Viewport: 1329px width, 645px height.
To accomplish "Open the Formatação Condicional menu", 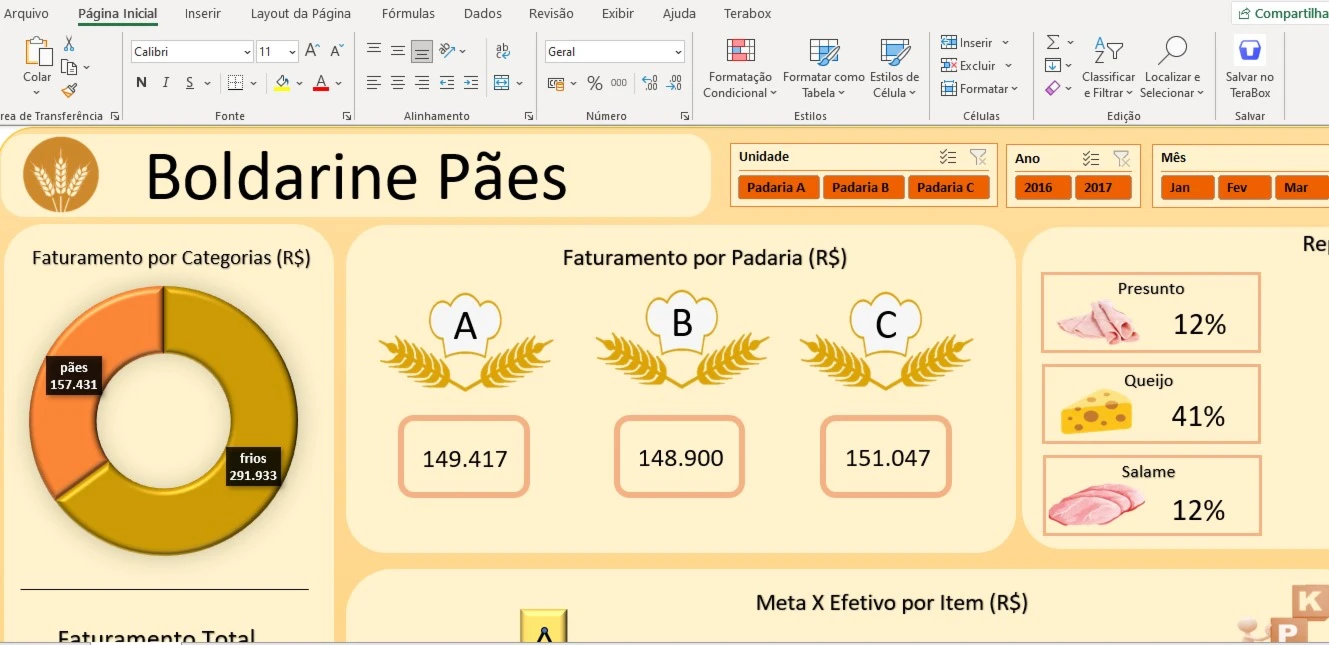I will pyautogui.click(x=739, y=68).
